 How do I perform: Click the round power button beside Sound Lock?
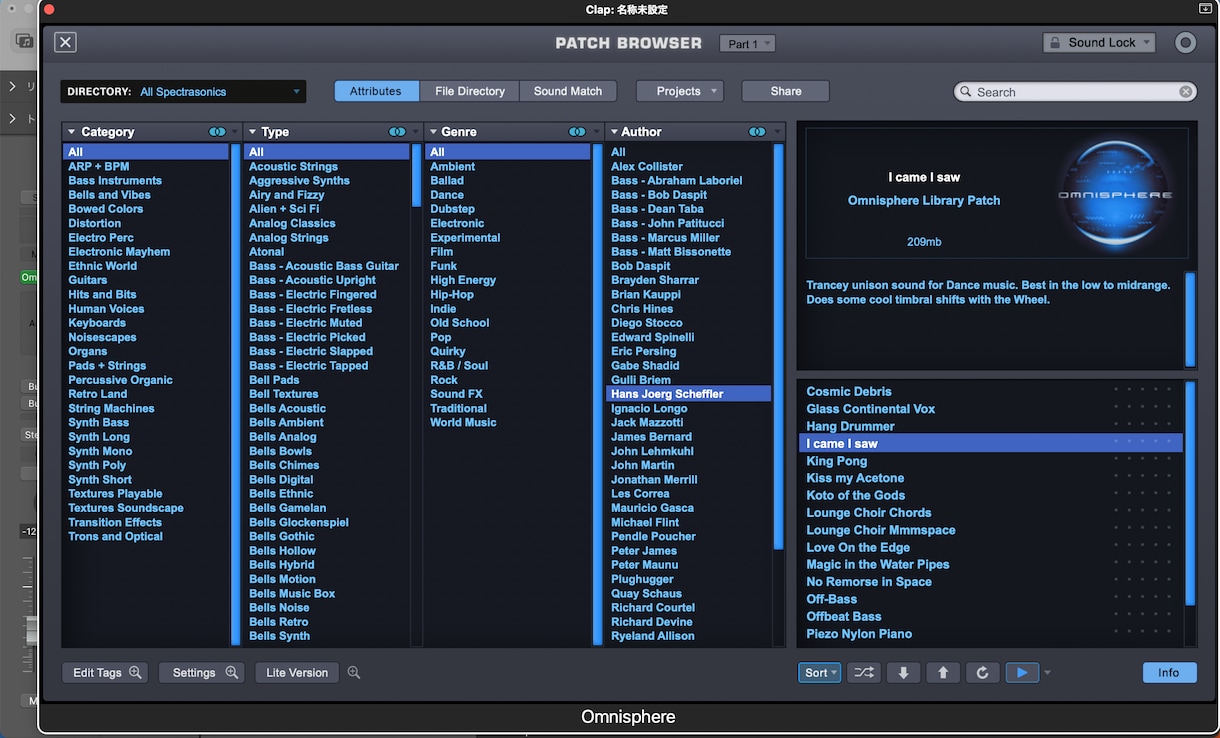coord(1185,43)
